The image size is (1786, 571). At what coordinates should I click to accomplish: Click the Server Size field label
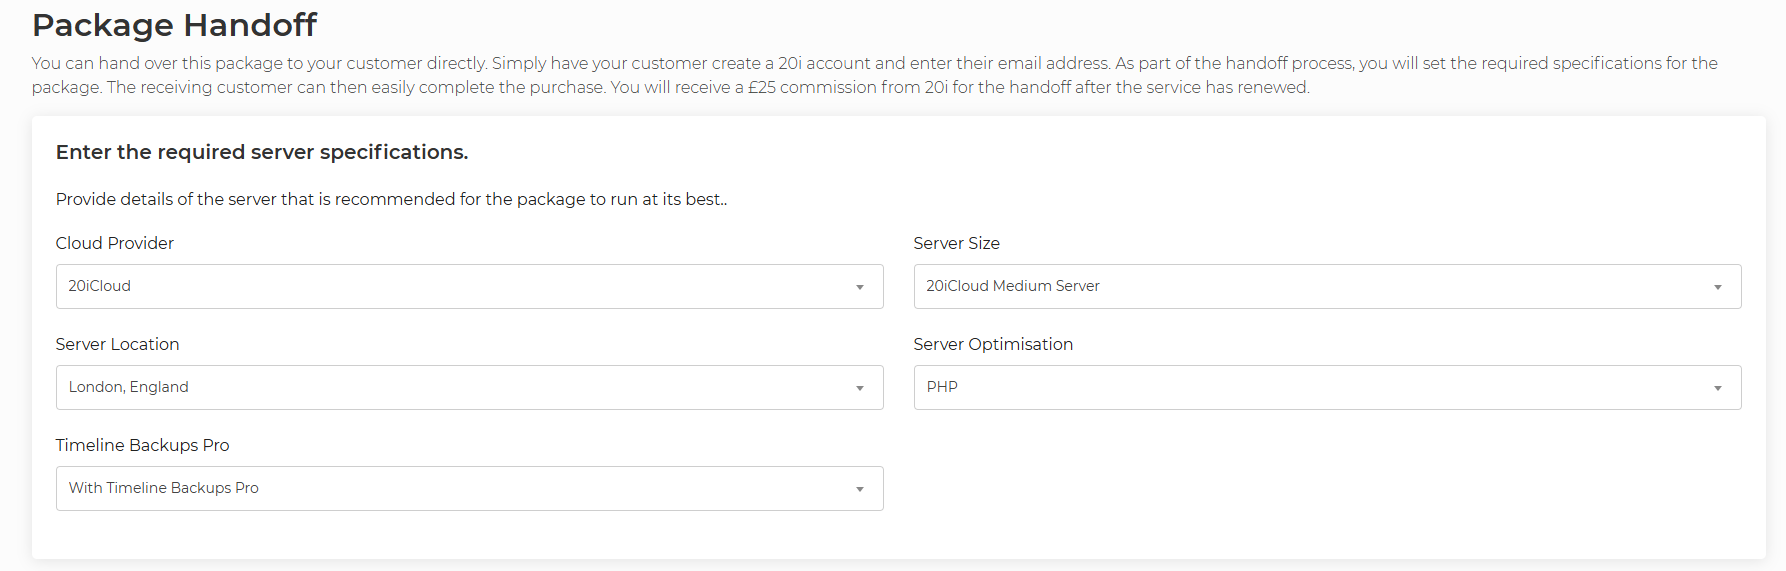[956, 243]
